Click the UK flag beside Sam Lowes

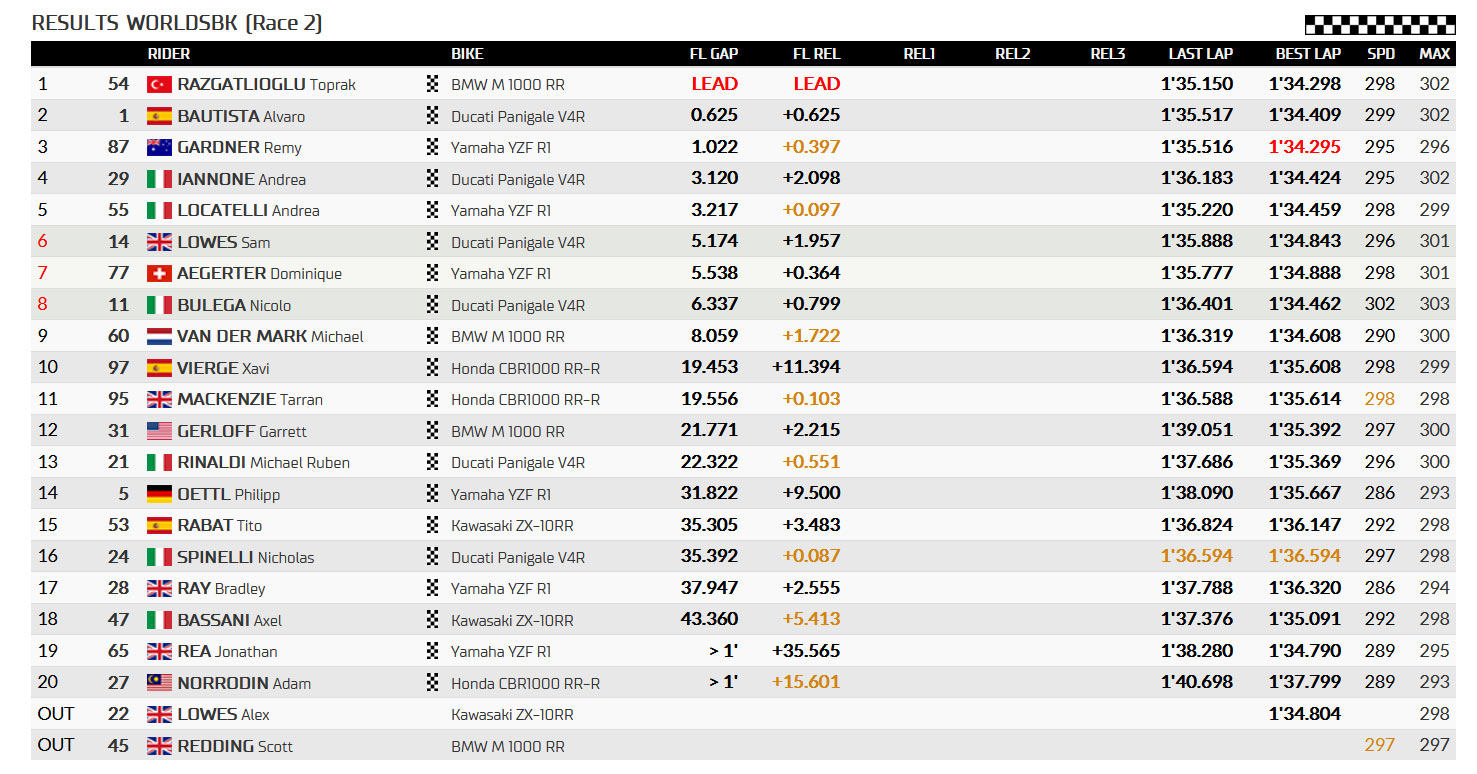pyautogui.click(x=159, y=242)
